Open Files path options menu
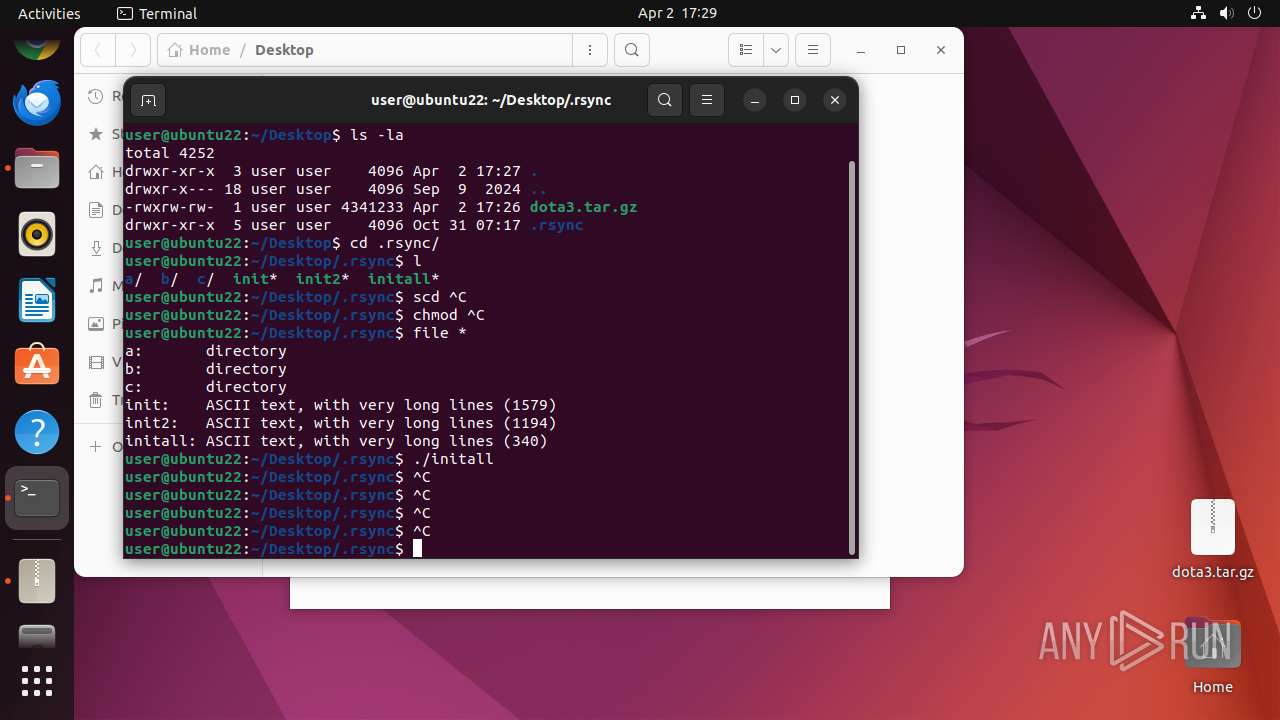Viewport: 1280px width, 720px height. pos(590,50)
